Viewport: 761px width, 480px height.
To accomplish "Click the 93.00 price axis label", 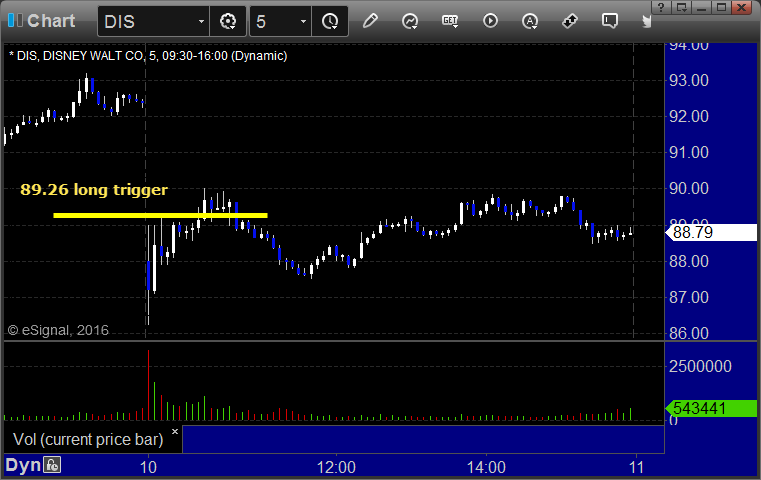I will [689, 80].
